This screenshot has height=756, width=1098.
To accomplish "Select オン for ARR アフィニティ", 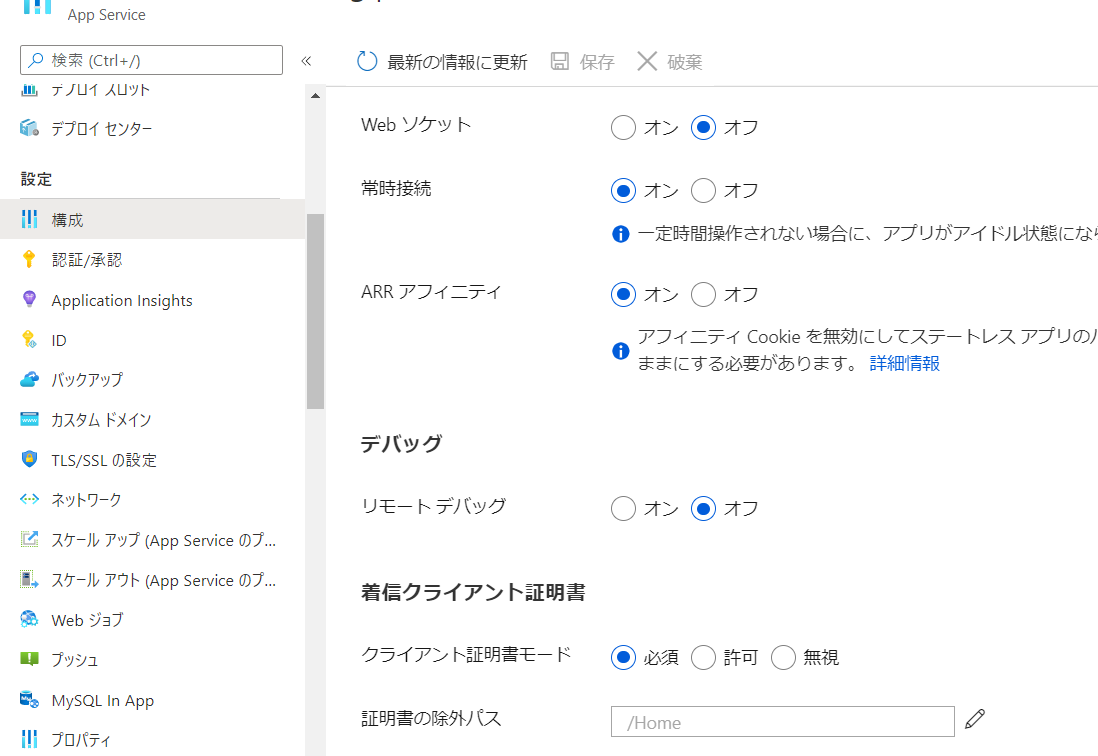I will pyautogui.click(x=623, y=295).
